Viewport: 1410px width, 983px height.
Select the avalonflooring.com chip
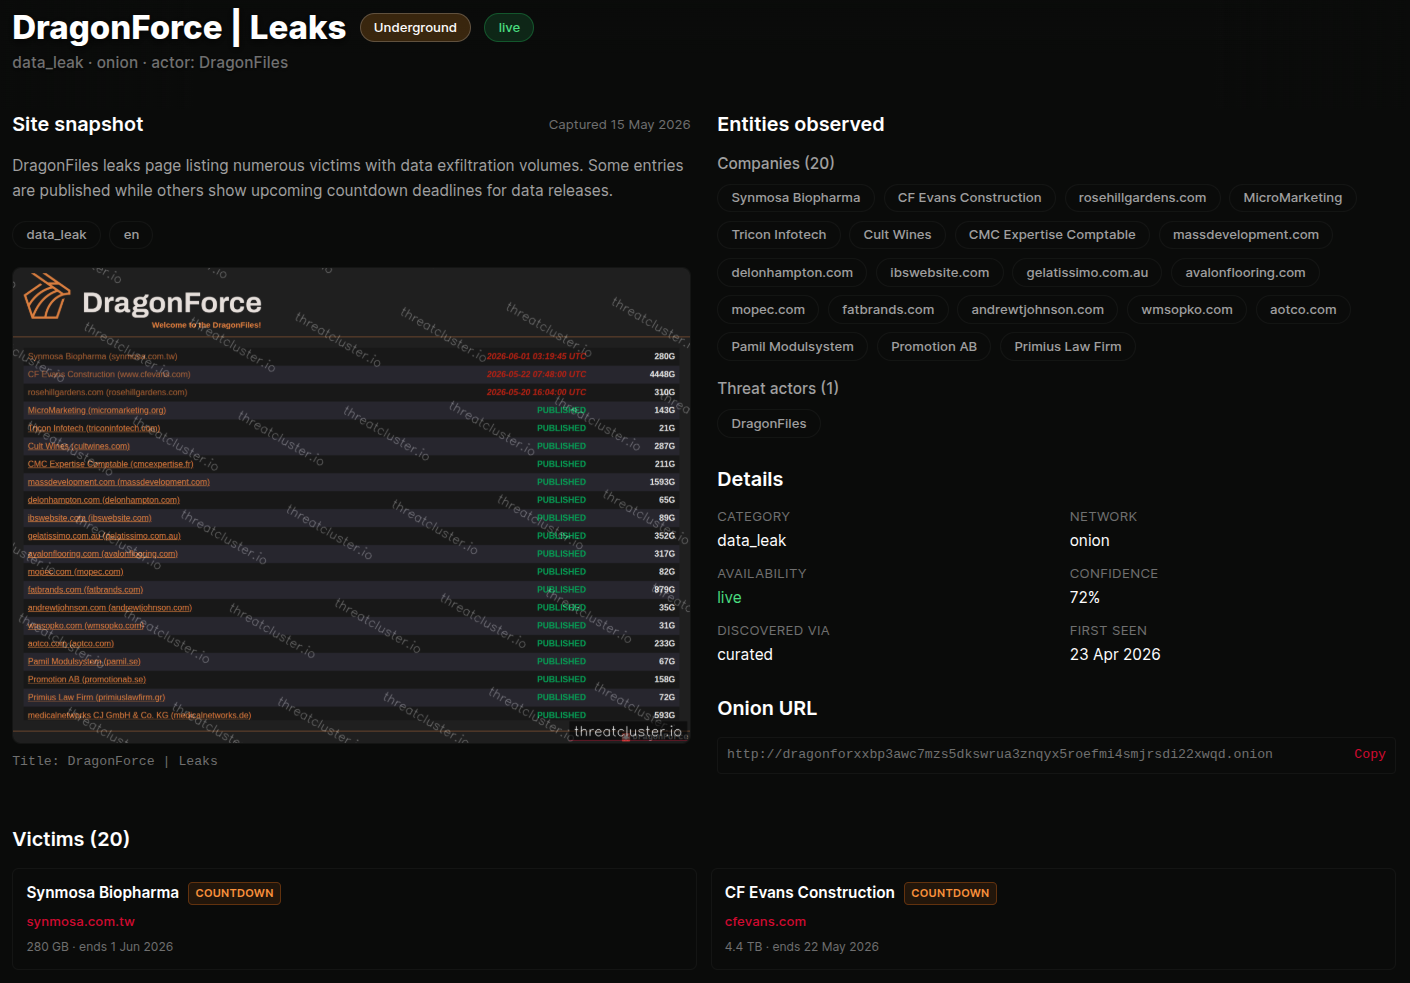pos(1246,273)
